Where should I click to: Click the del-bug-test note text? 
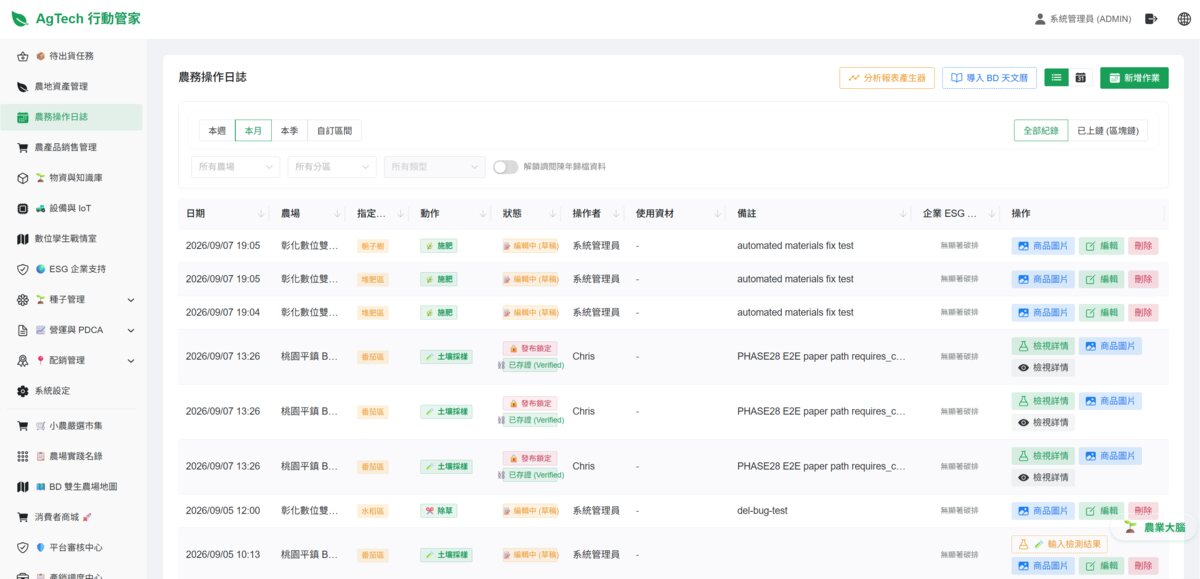tap(762, 511)
